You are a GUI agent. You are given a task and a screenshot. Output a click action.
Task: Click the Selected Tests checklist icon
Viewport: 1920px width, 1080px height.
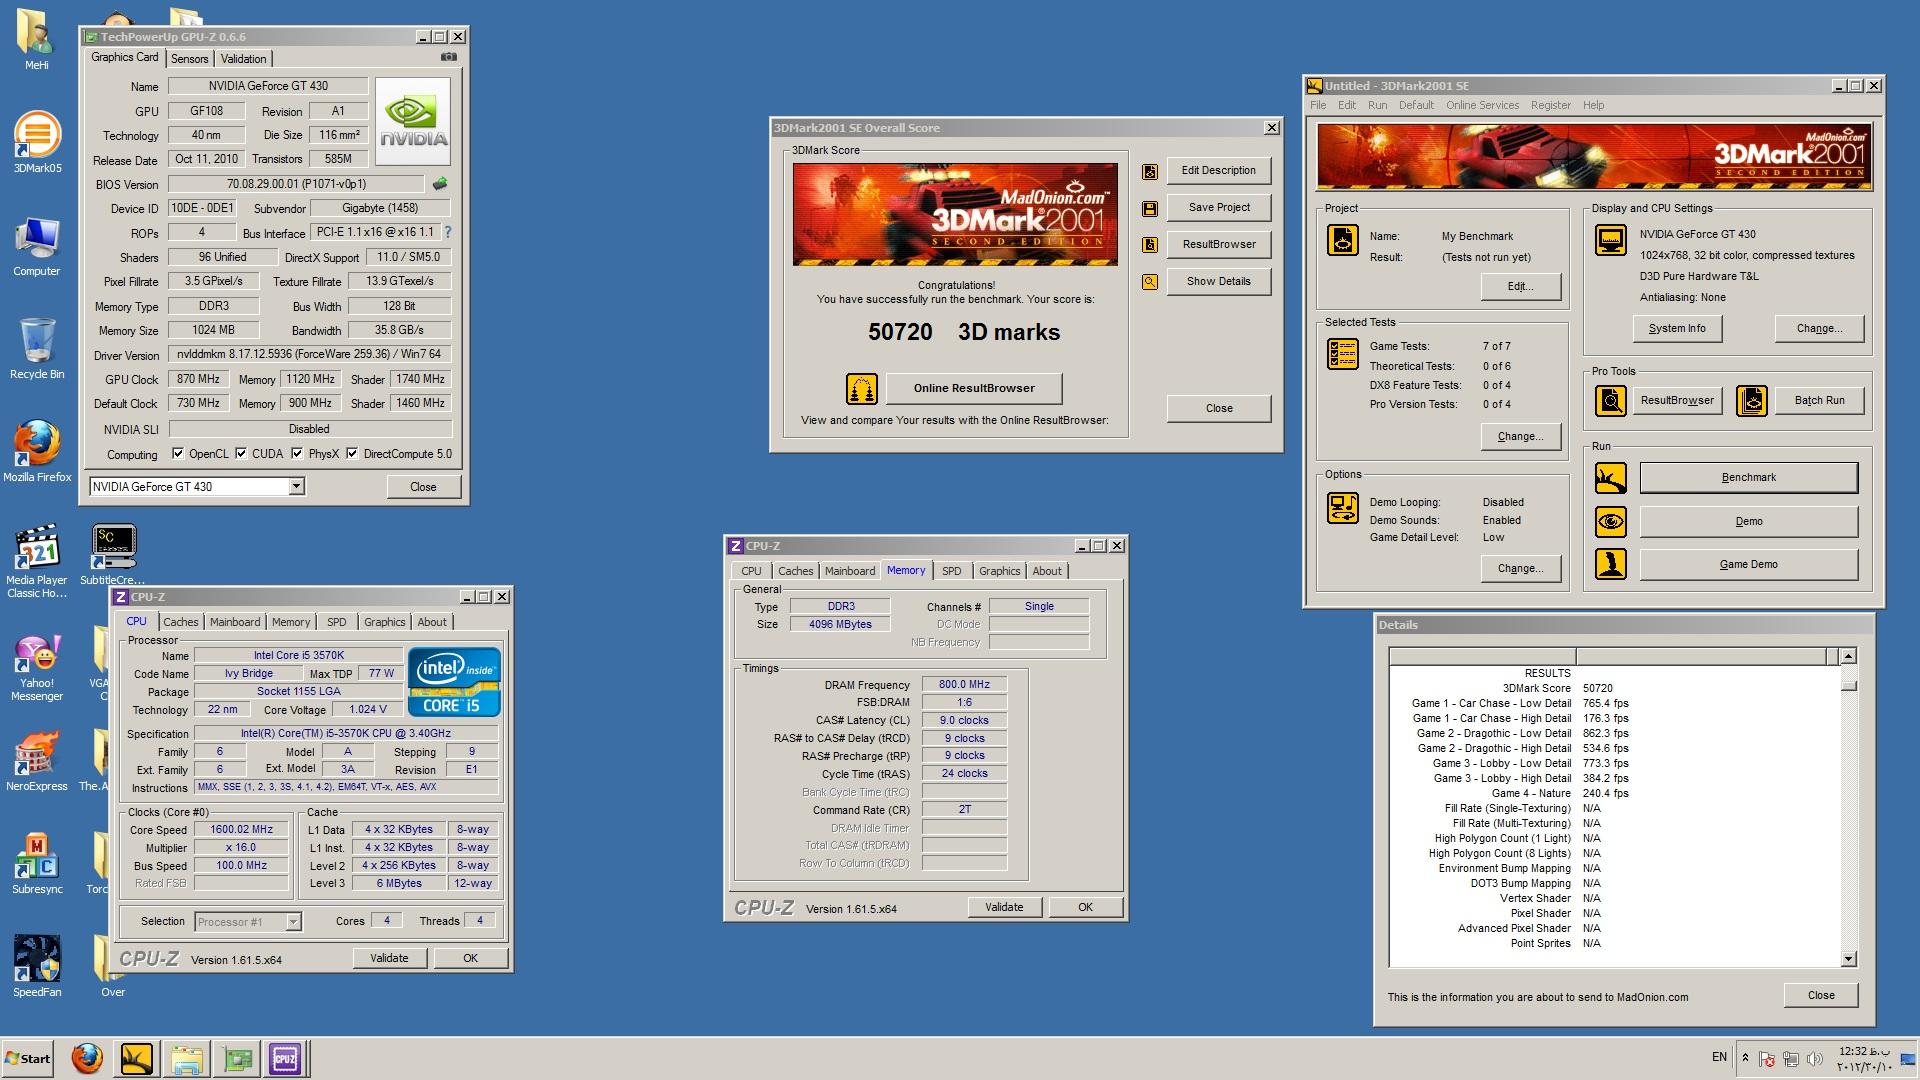click(x=1342, y=354)
